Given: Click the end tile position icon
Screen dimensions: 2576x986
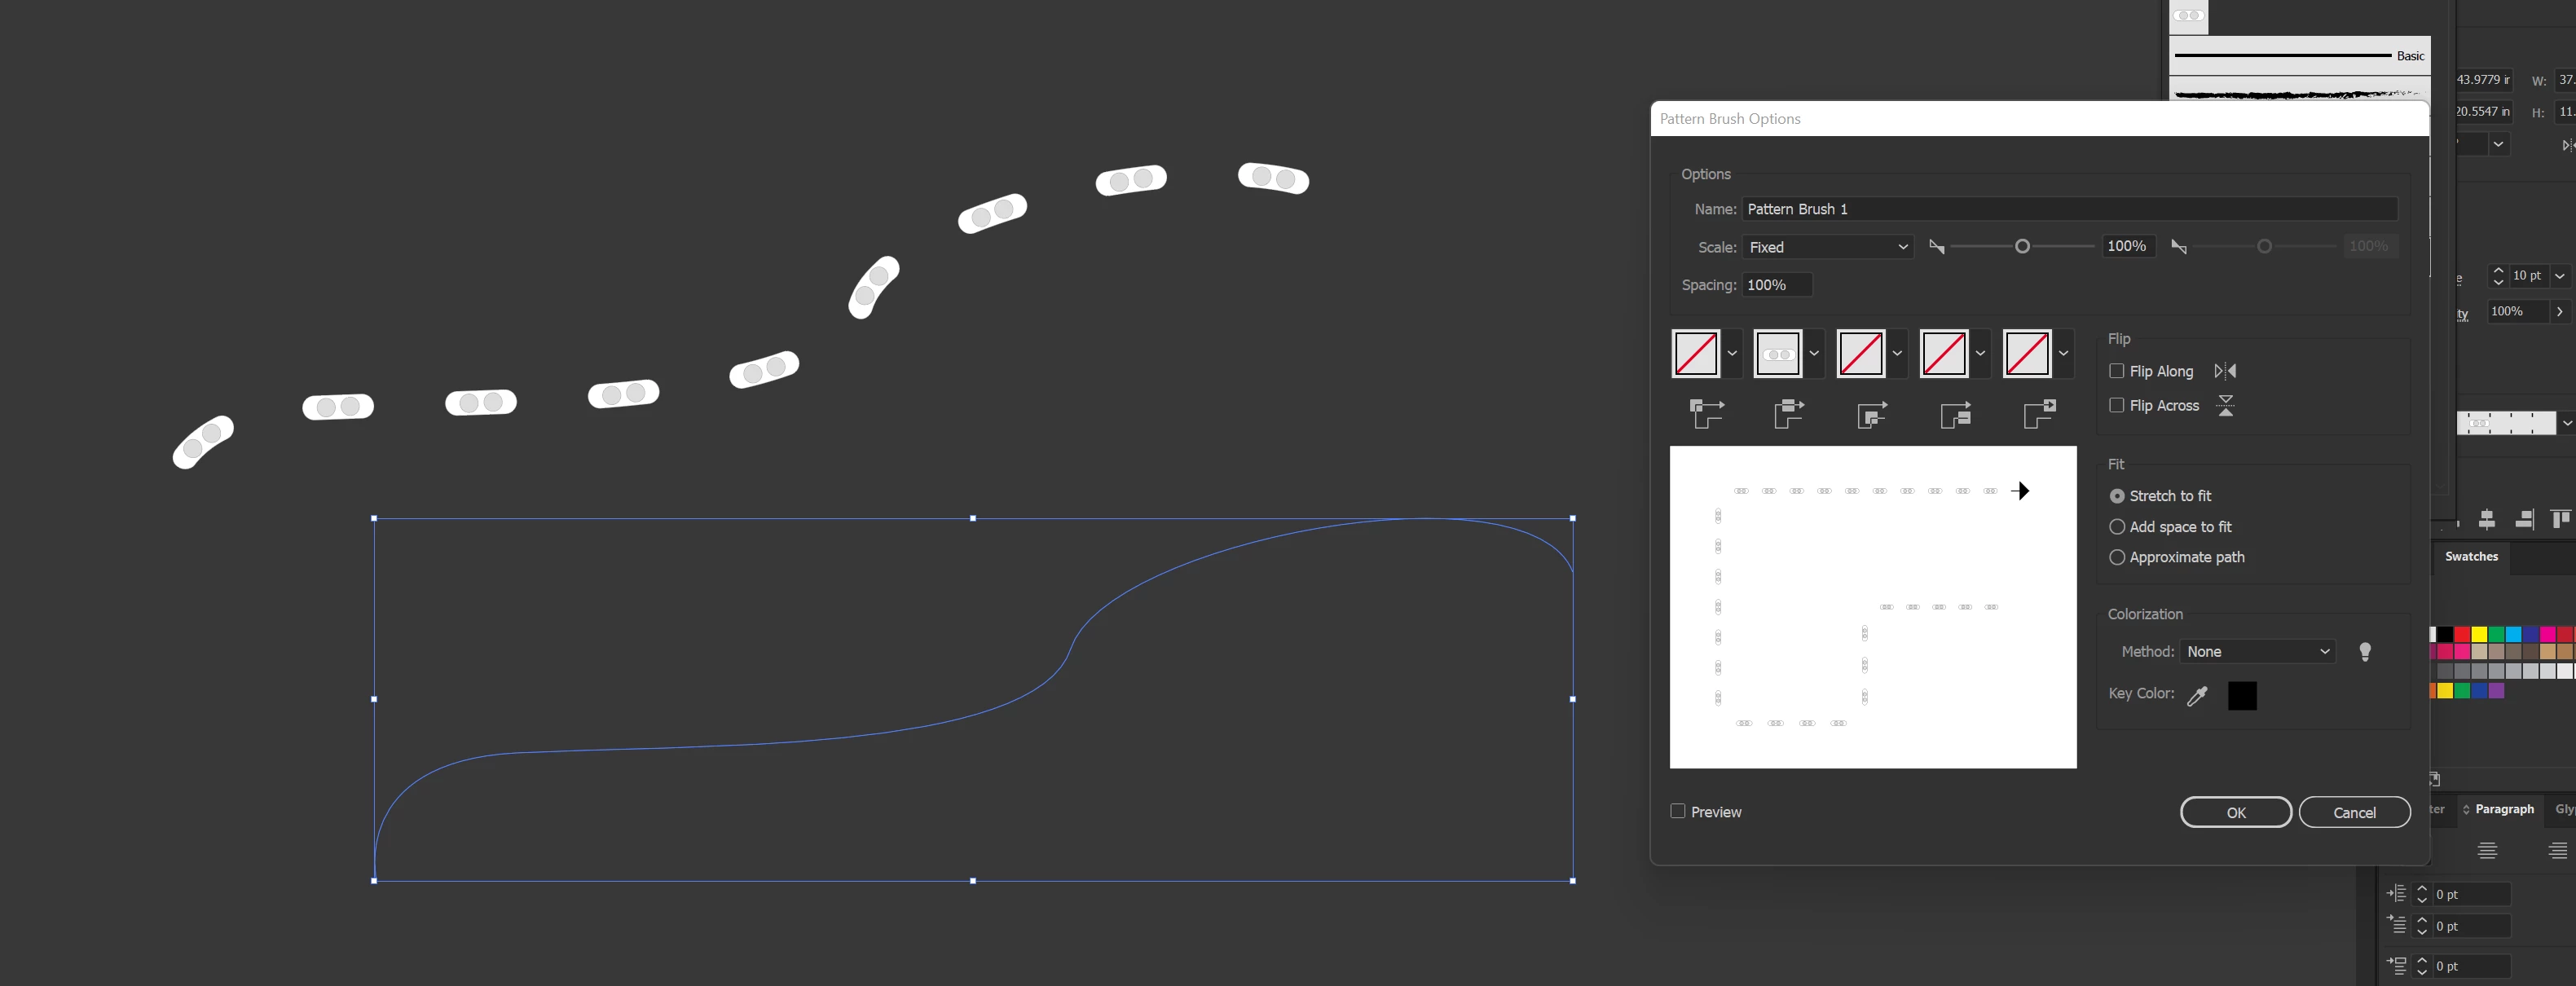Looking at the screenshot, I should [2039, 413].
